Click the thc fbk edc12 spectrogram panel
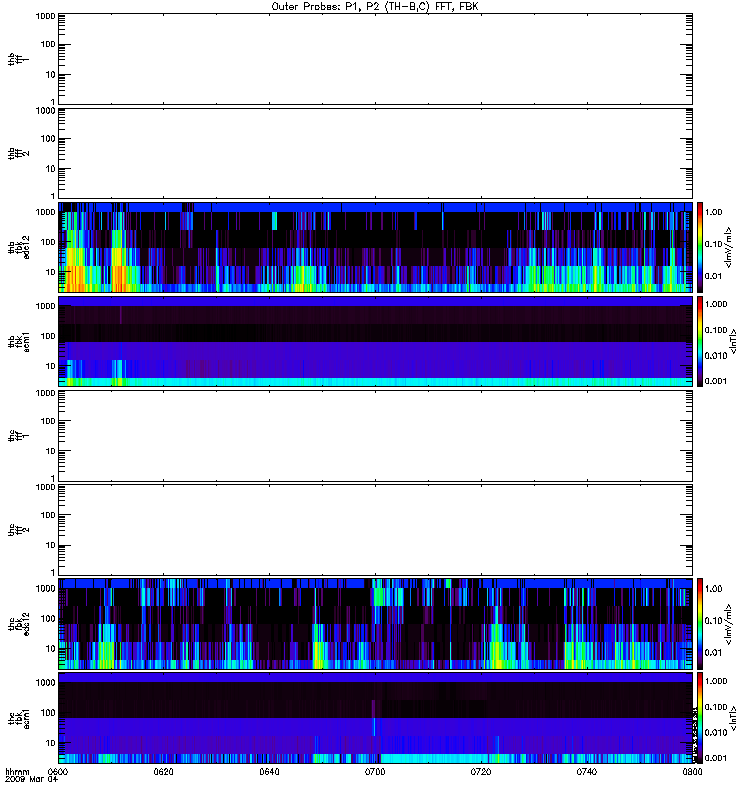 click(376, 624)
